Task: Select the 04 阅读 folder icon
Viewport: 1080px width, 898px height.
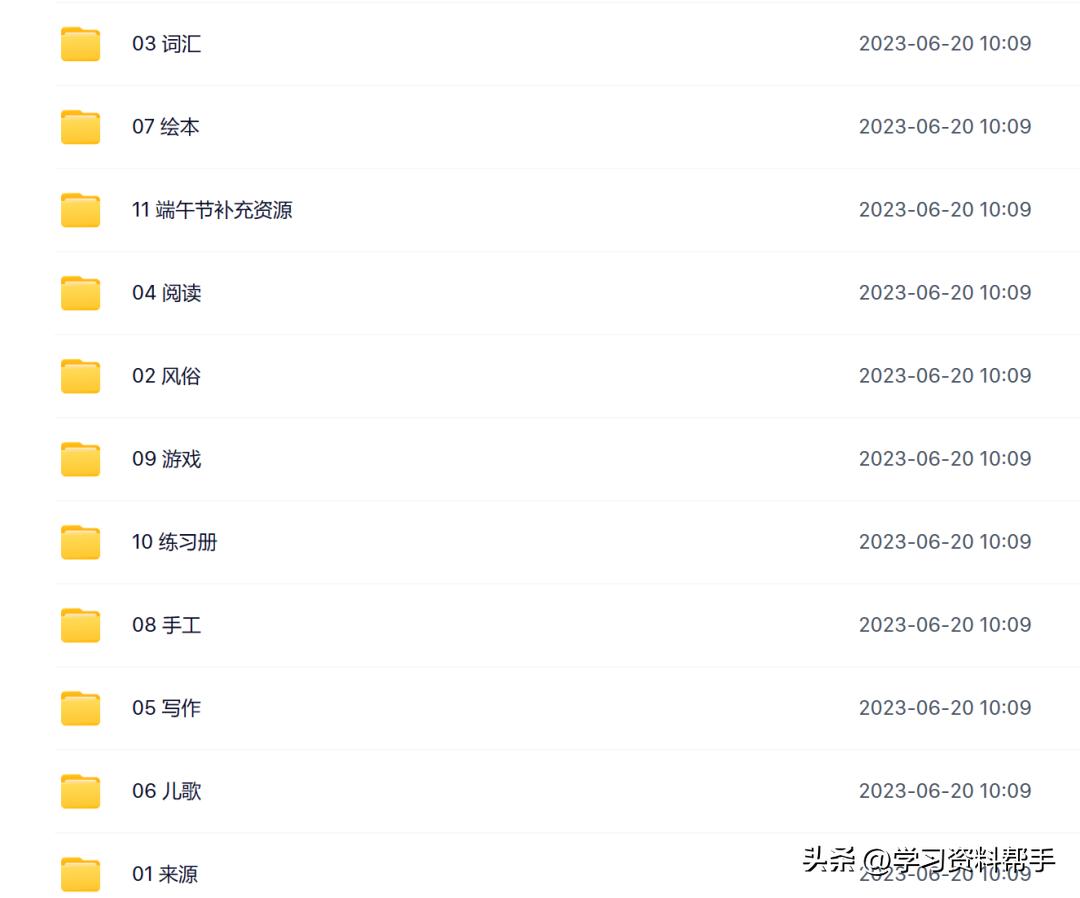Action: (x=81, y=293)
